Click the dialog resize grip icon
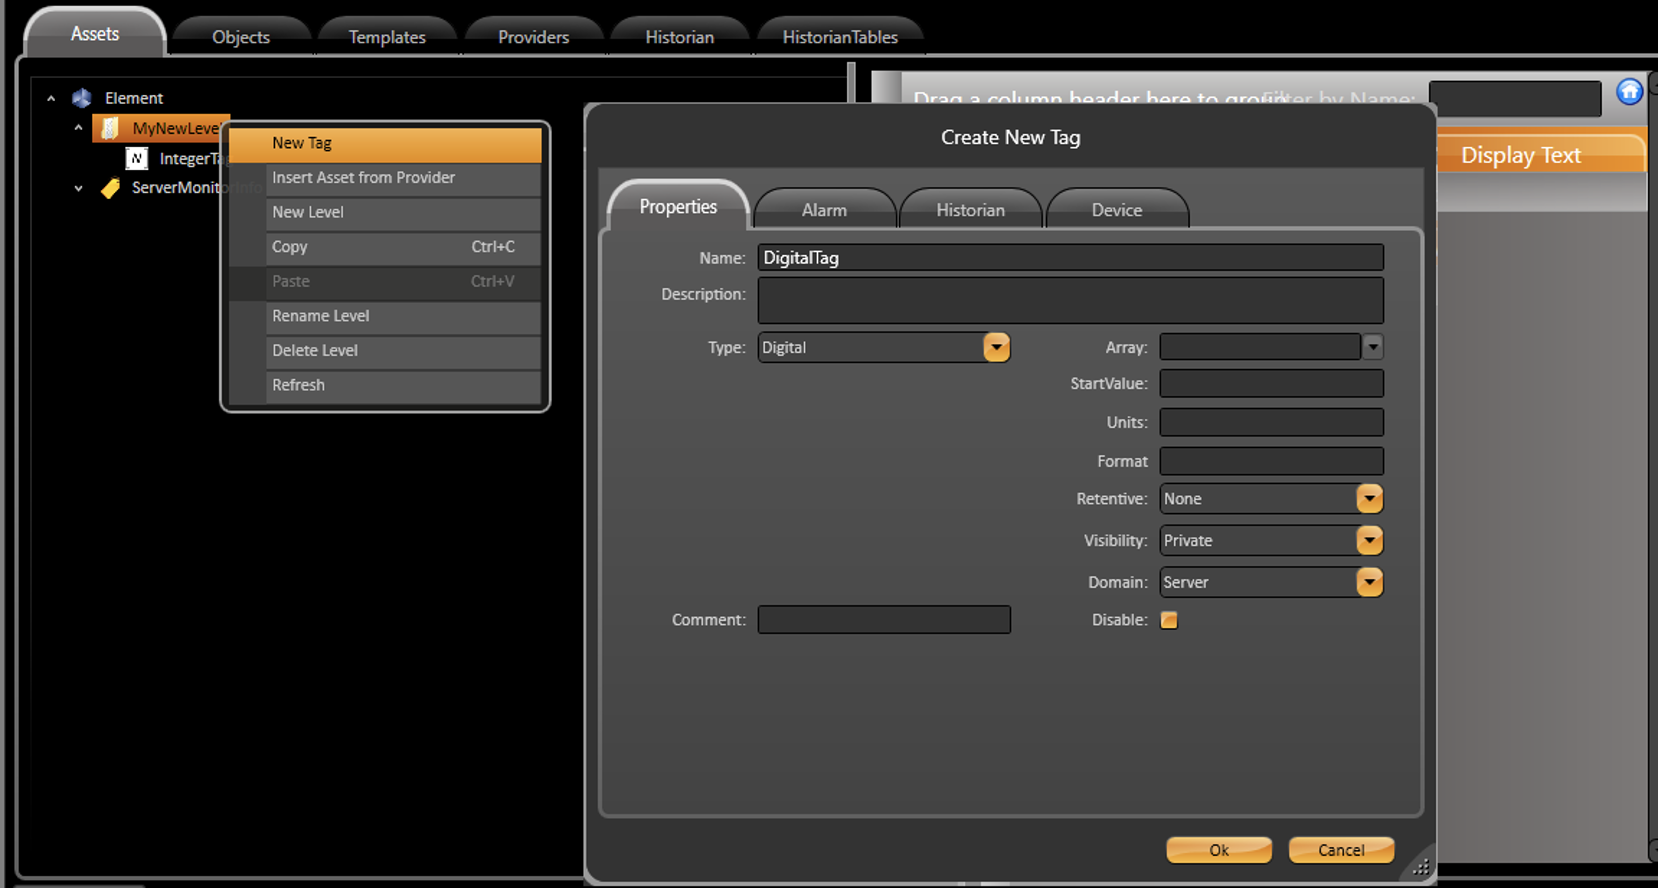1658x888 pixels. click(x=1420, y=867)
